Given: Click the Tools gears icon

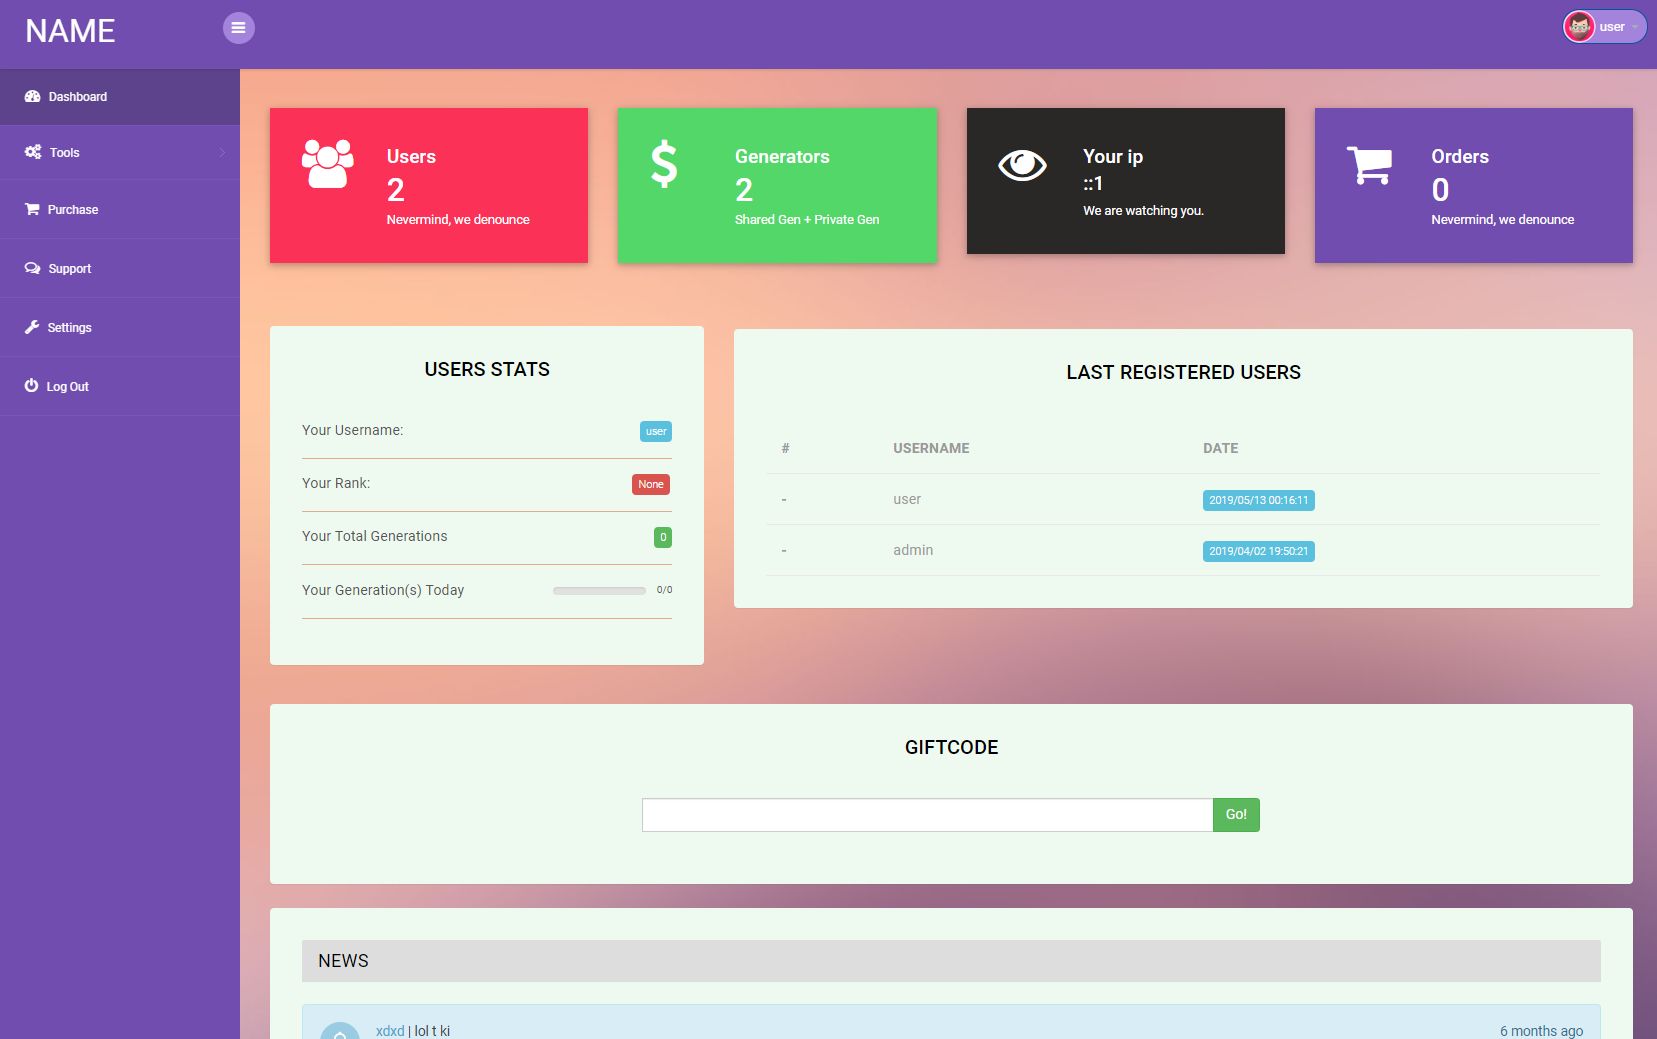Looking at the screenshot, I should (31, 152).
